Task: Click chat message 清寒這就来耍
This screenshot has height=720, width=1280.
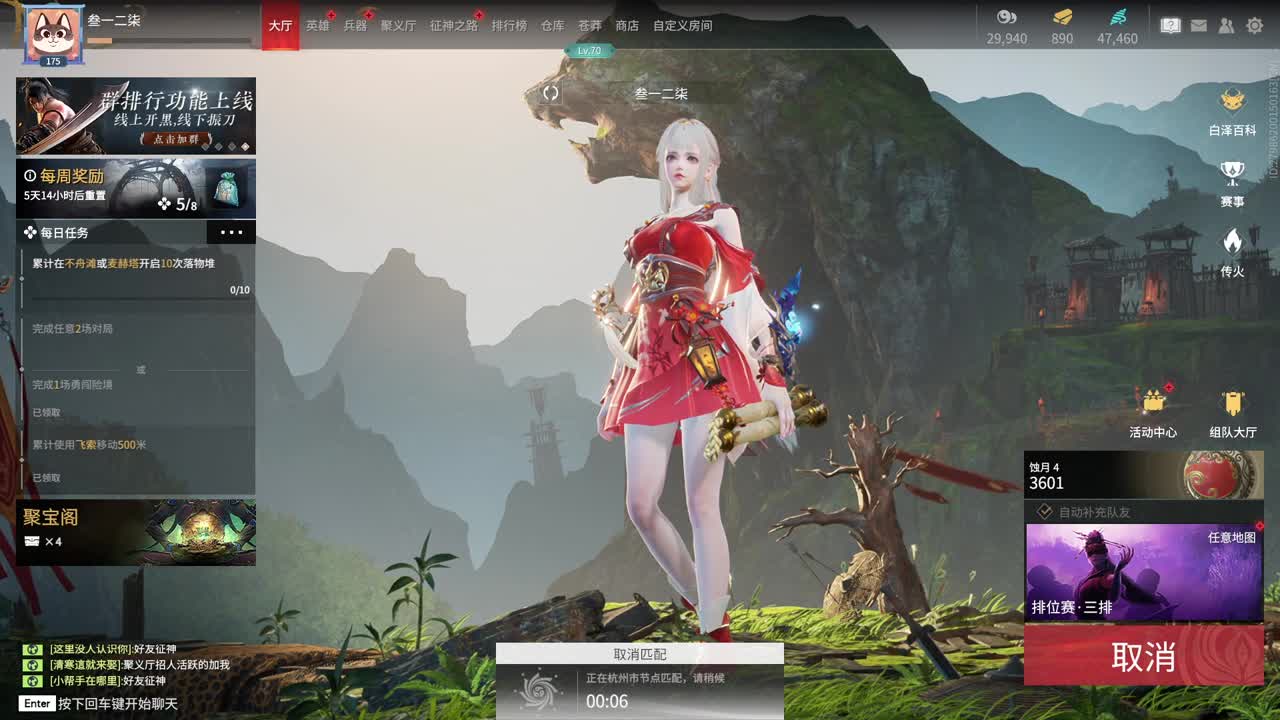Action: click(x=139, y=664)
